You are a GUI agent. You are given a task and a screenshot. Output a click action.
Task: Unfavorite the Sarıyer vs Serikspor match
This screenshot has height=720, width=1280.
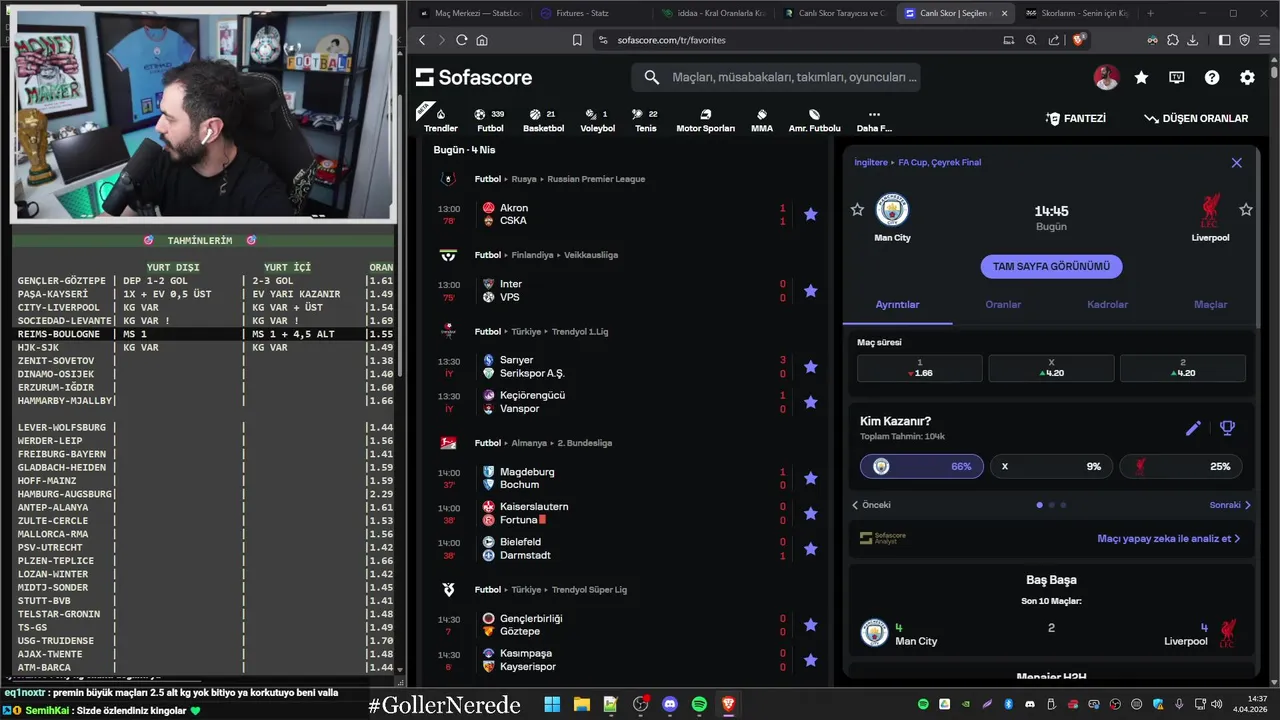(810, 366)
